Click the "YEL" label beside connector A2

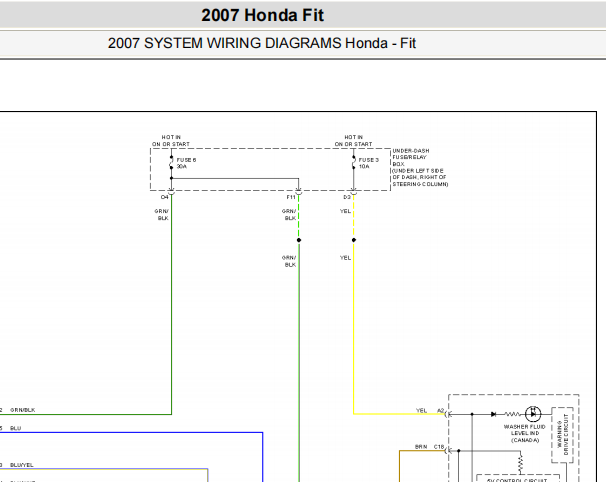tap(421, 410)
